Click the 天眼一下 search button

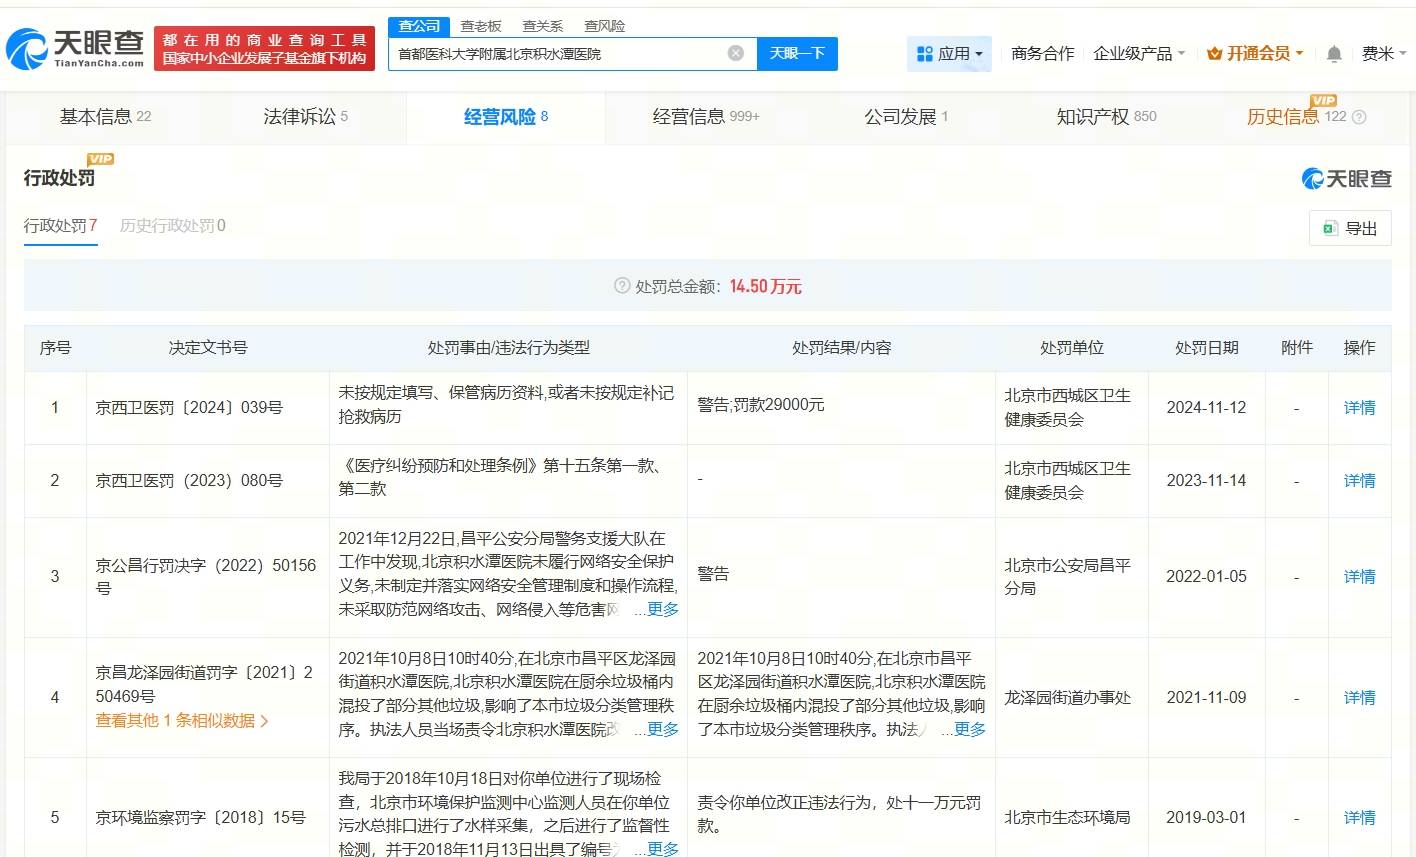[x=797, y=53]
